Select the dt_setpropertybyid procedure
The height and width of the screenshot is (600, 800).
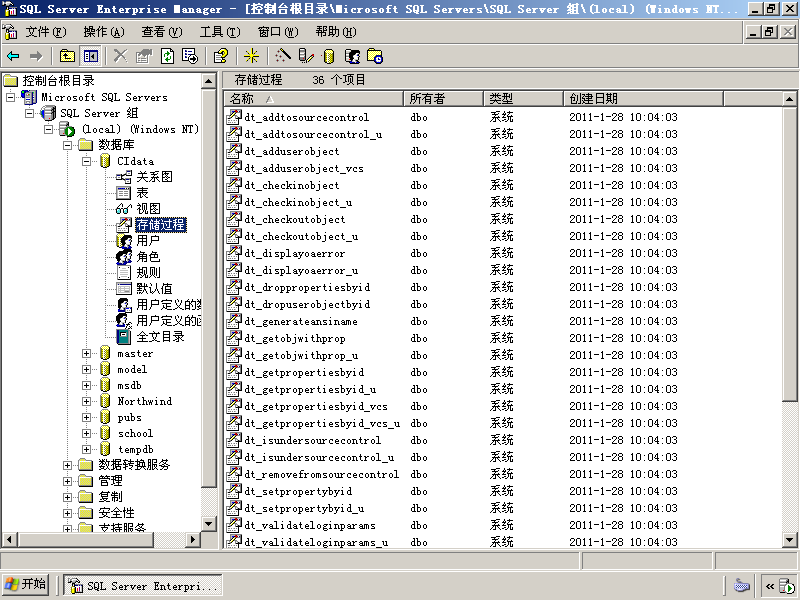coord(298,491)
